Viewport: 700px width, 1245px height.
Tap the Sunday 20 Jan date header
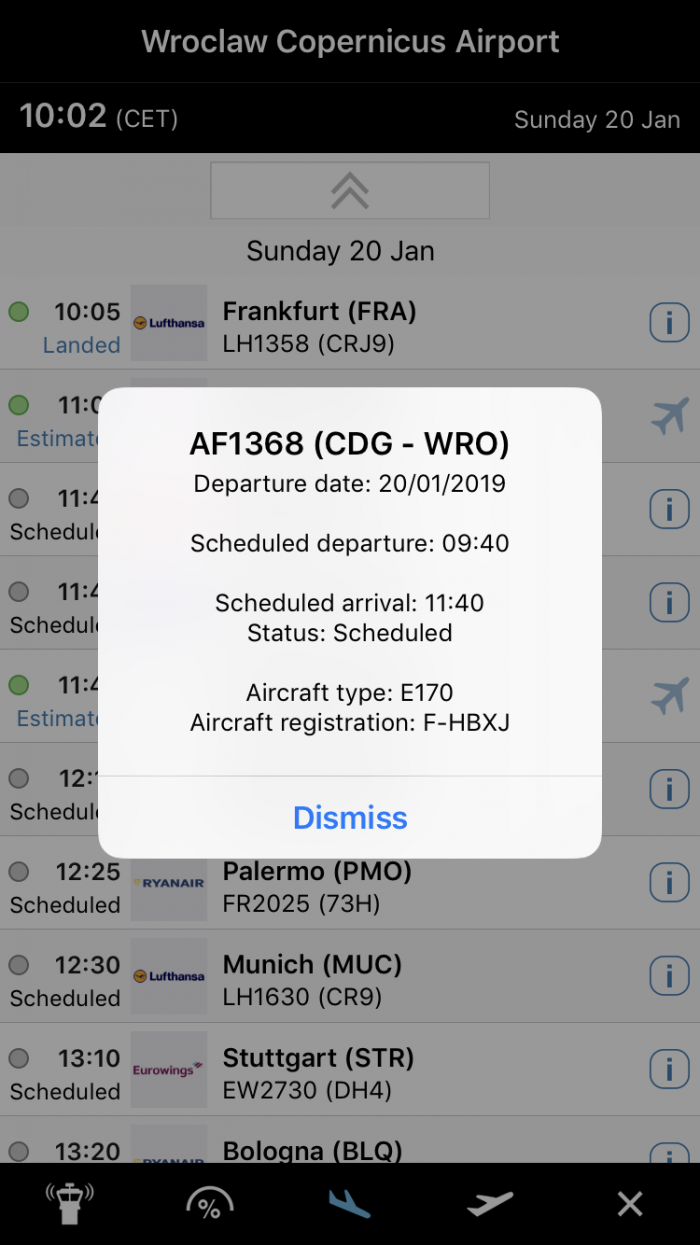(340, 250)
